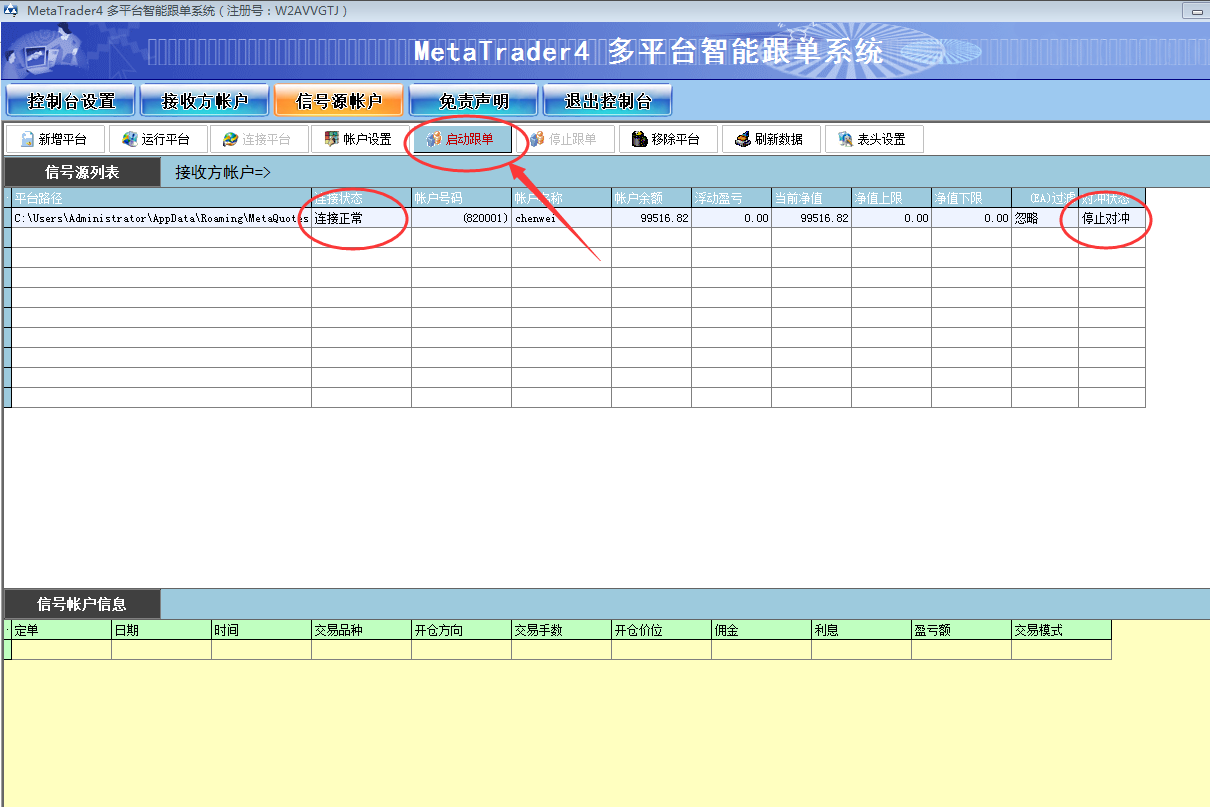Click 退出控制台 to exit console
1210x807 pixels.
pos(607,101)
